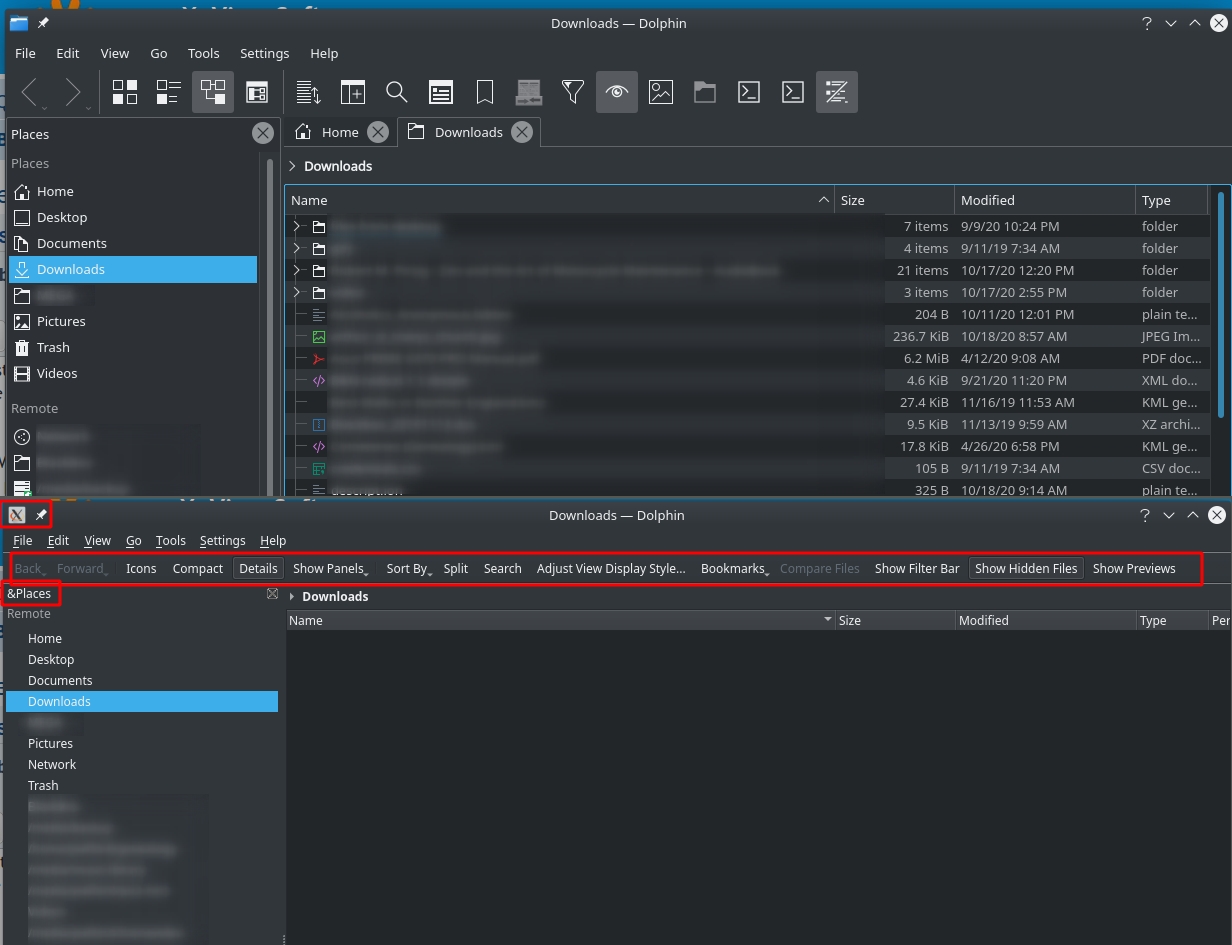
Task: Open search using the magnifying glass icon
Action: [397, 92]
